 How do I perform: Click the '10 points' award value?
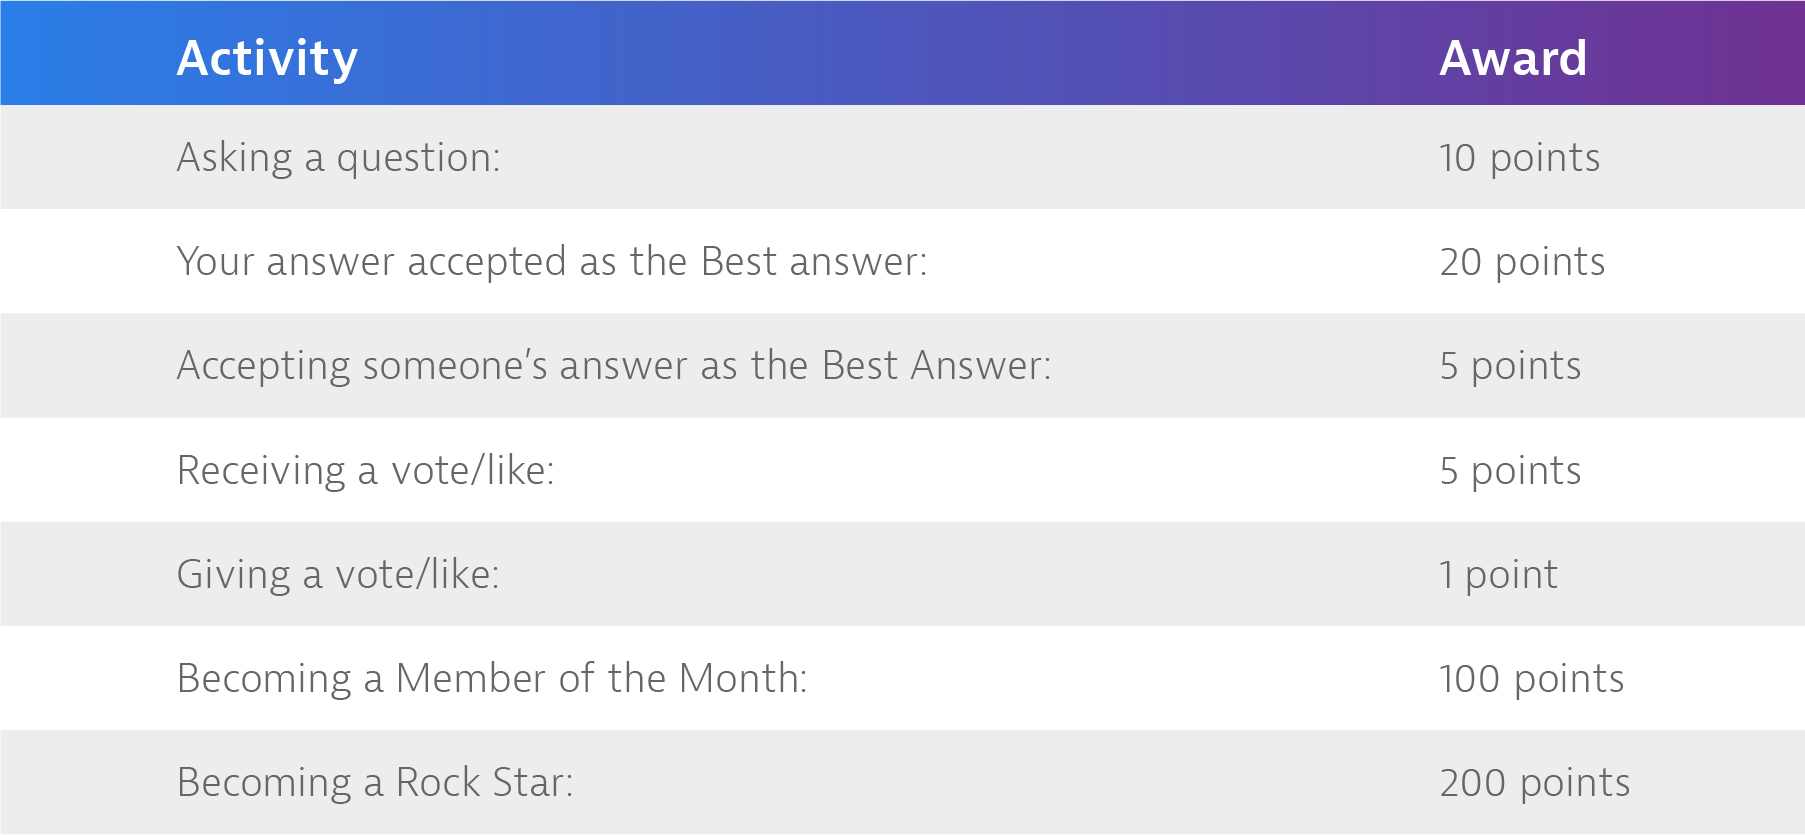(x=1520, y=158)
